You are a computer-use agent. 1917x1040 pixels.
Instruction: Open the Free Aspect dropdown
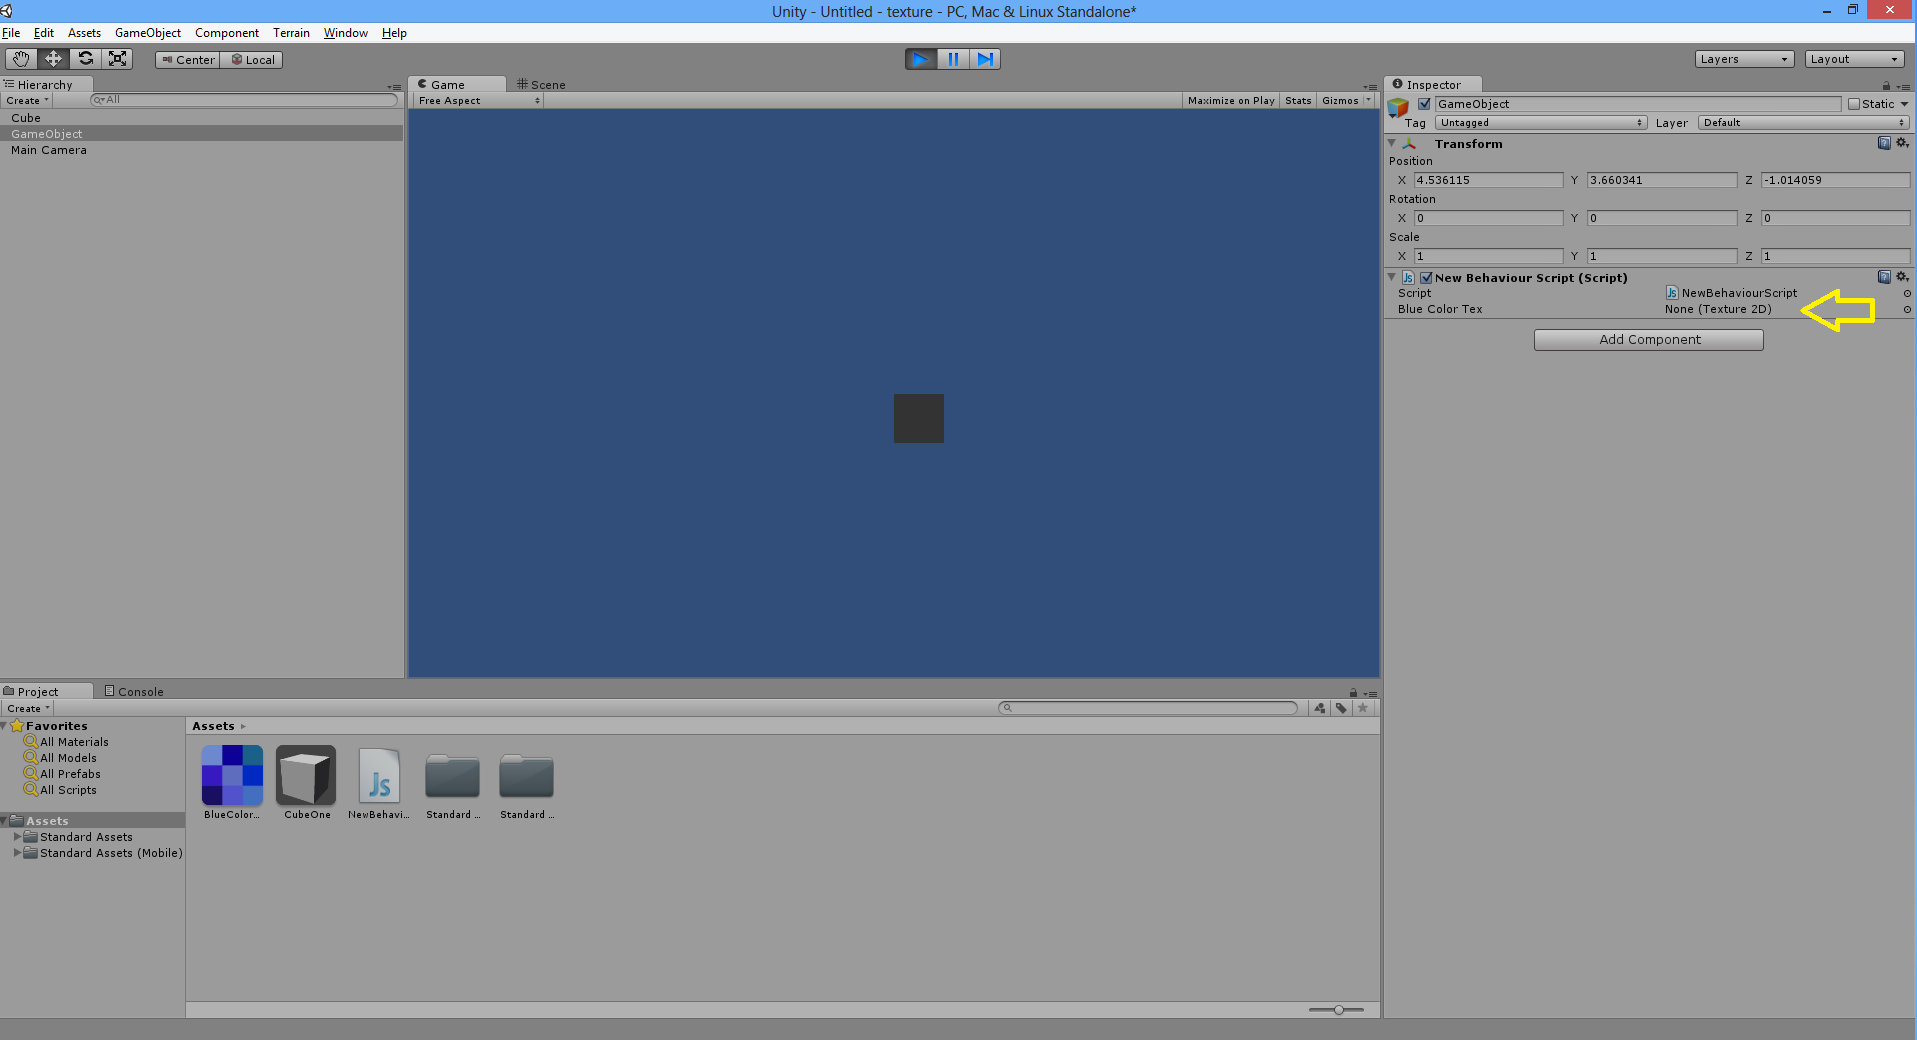point(479,101)
